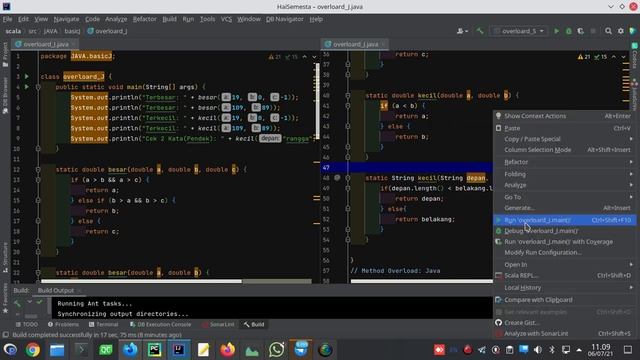Image resolution: width=640 pixels, height=360 pixels.
Task: Toggle fold marker at line 40 kecil method
Action: point(348,95)
